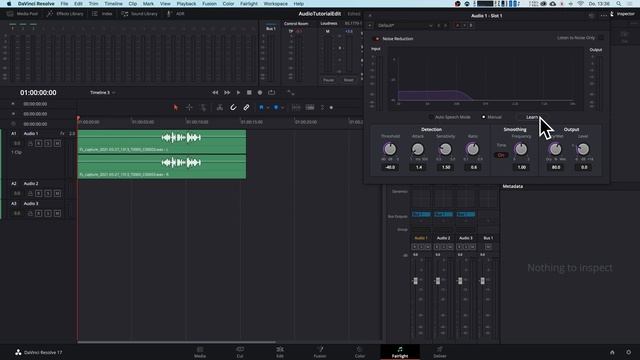Screen dimensions: 640x360
Task: Click the Bus 1 mixer fader handle
Action: [482, 281]
